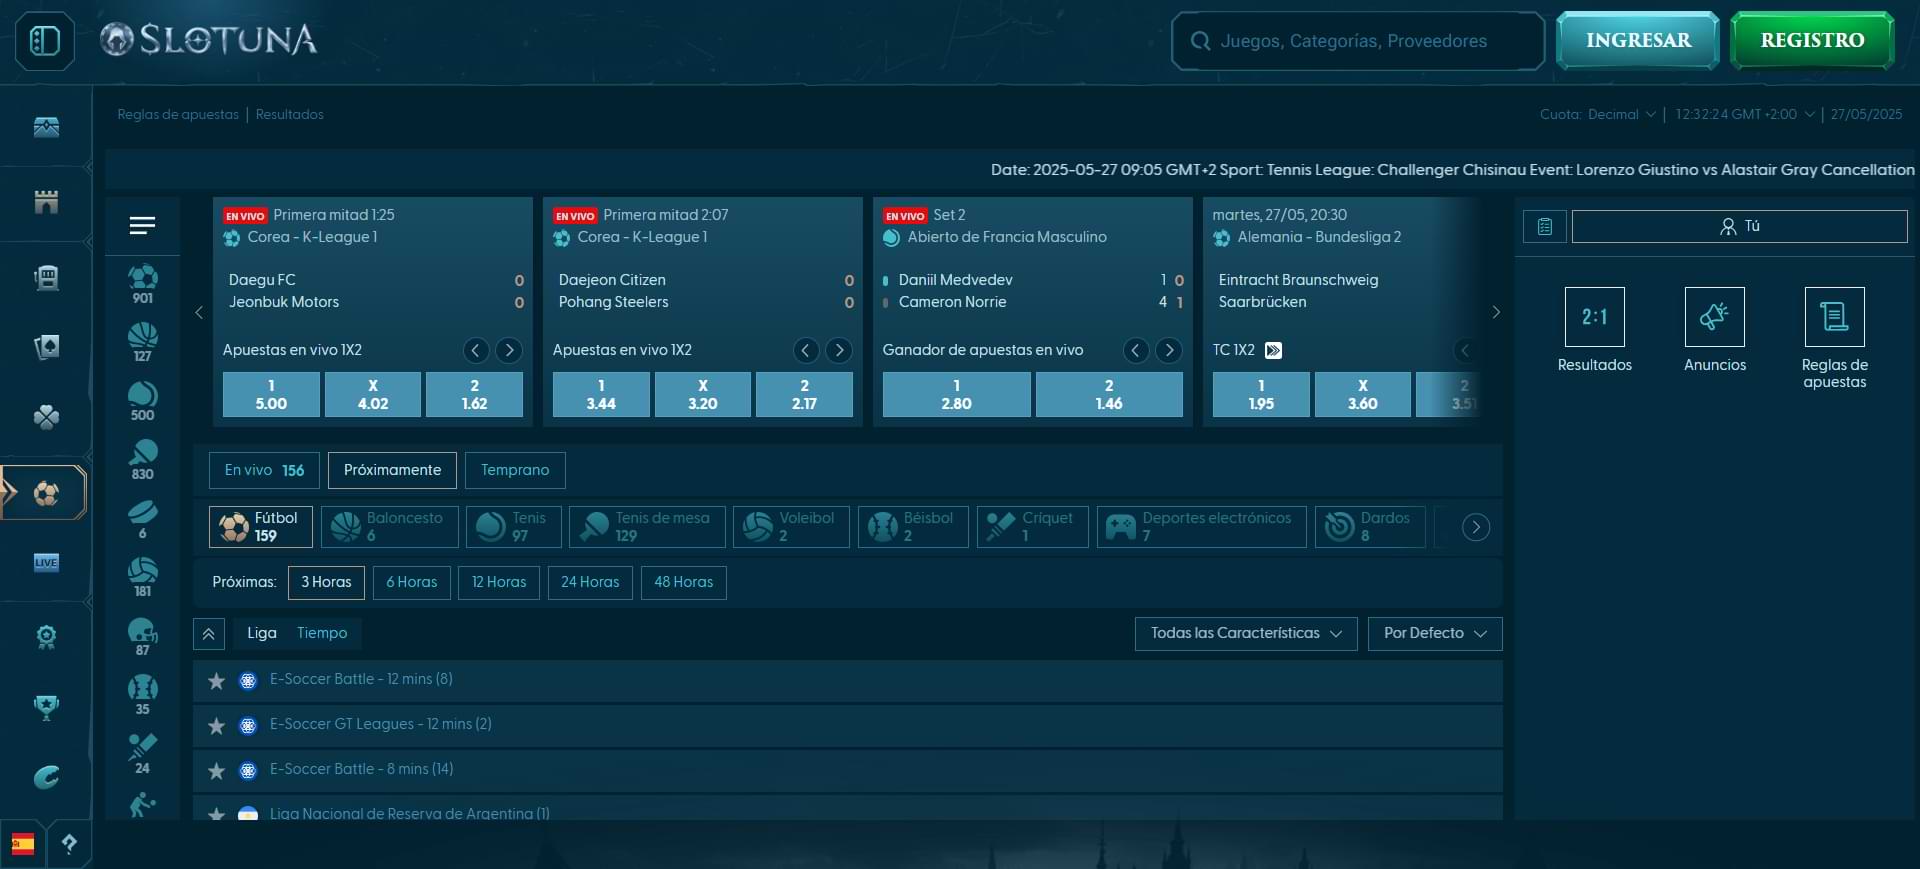Image resolution: width=1920 pixels, height=869 pixels.
Task: Select ice hockey puck icon with 6
Action: pyautogui.click(x=143, y=519)
